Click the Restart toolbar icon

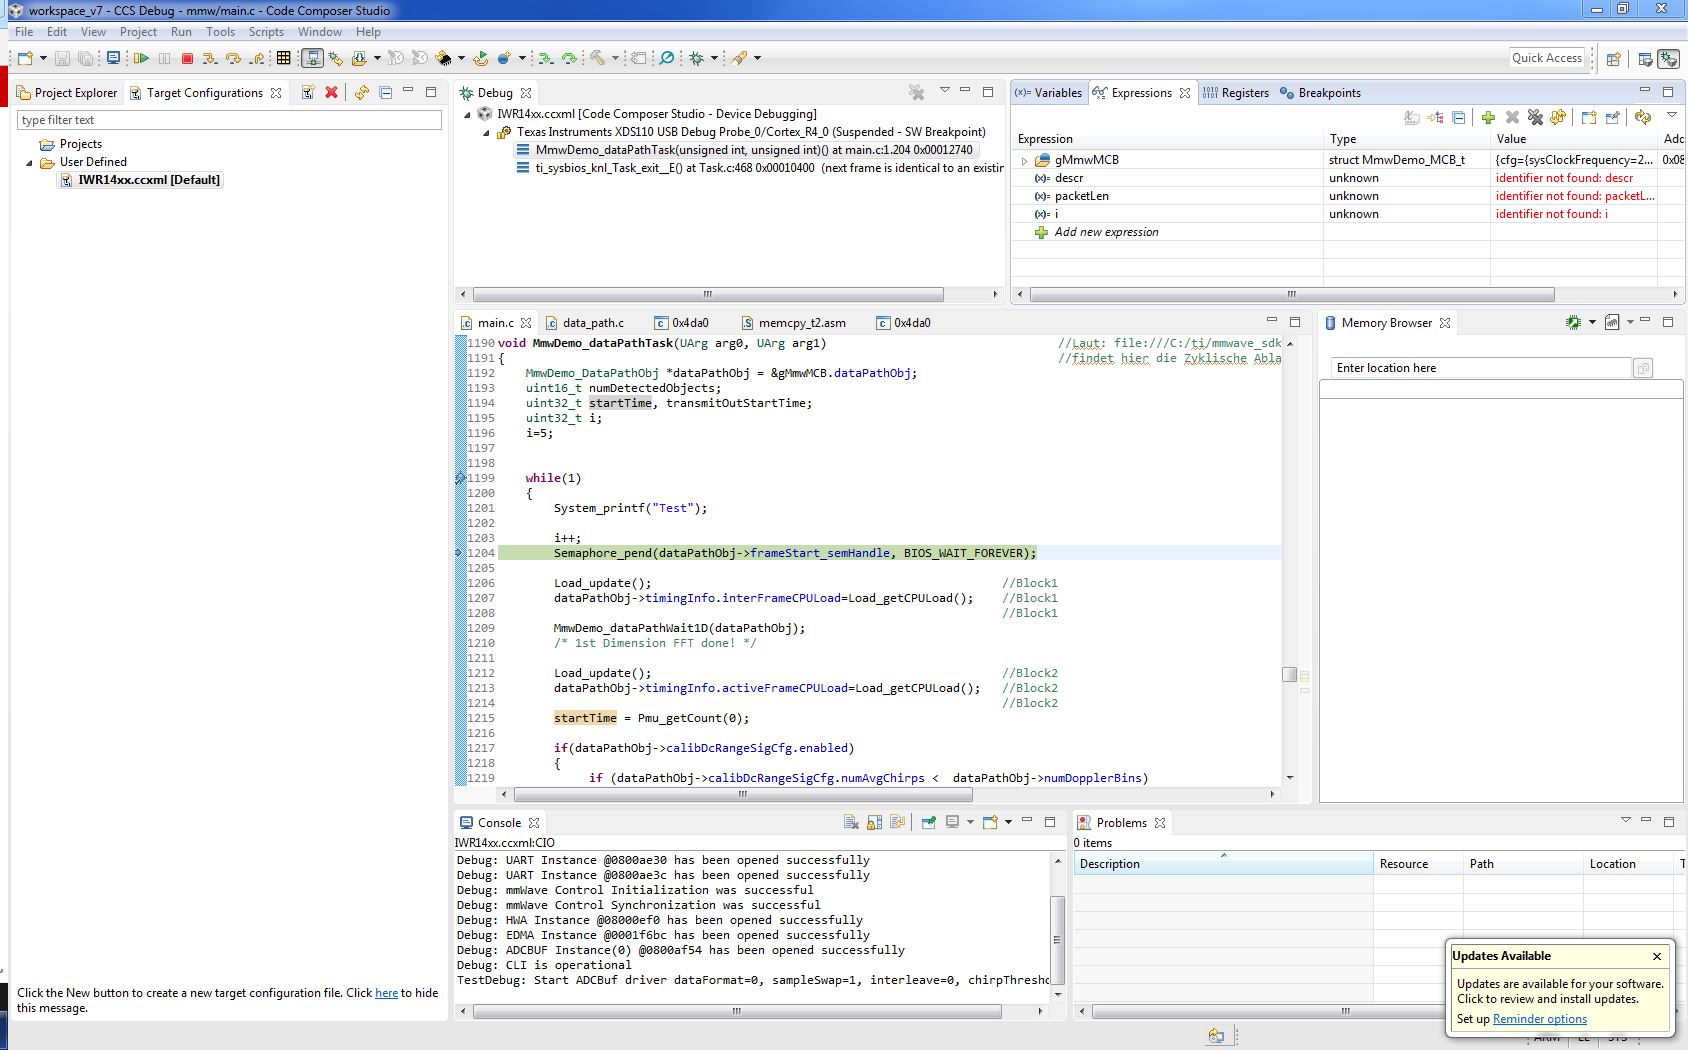click(x=481, y=59)
